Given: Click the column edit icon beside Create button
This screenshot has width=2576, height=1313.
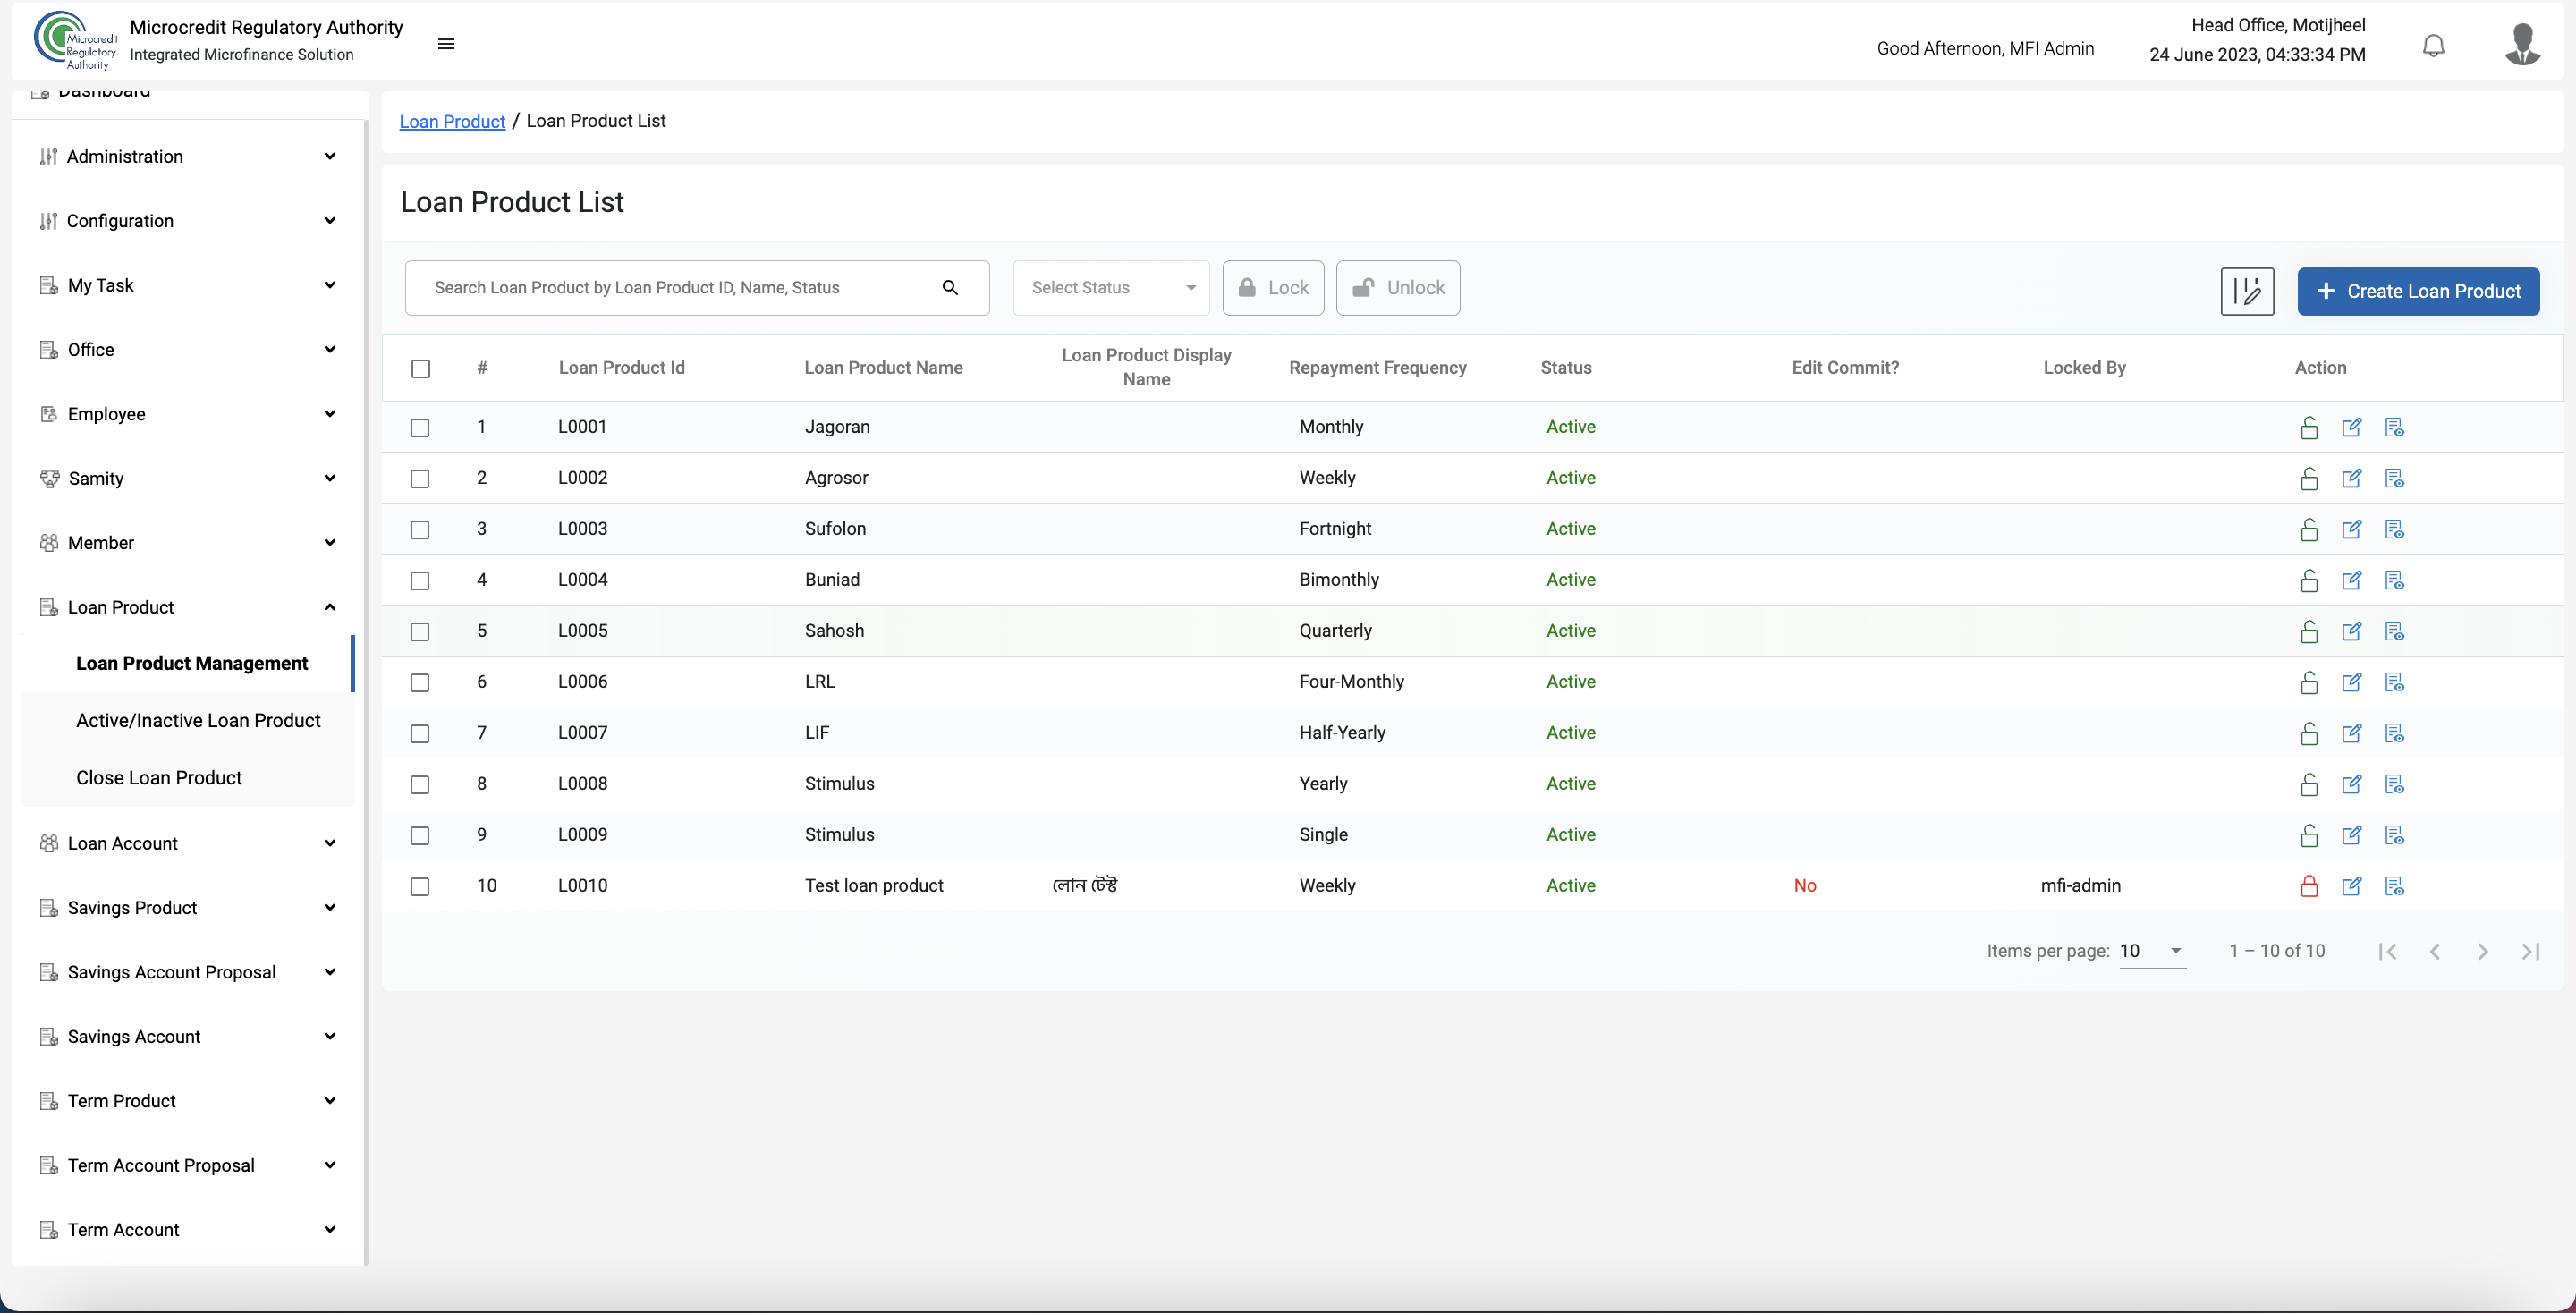Looking at the screenshot, I should tap(2247, 291).
